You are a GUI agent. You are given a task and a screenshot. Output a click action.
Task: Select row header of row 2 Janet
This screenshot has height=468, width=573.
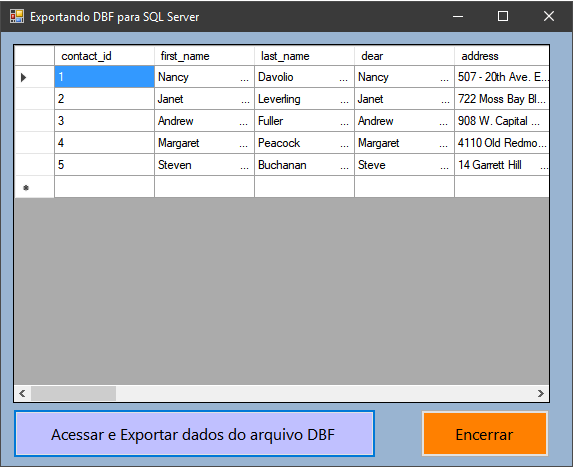pyautogui.click(x=35, y=99)
